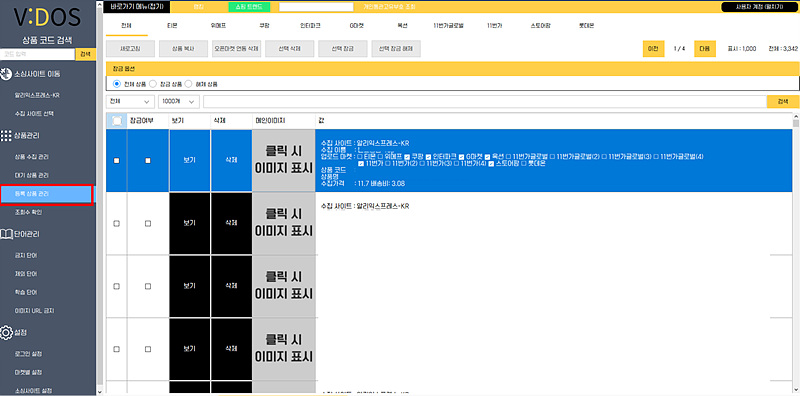Click the wide product filter text field

point(484,102)
